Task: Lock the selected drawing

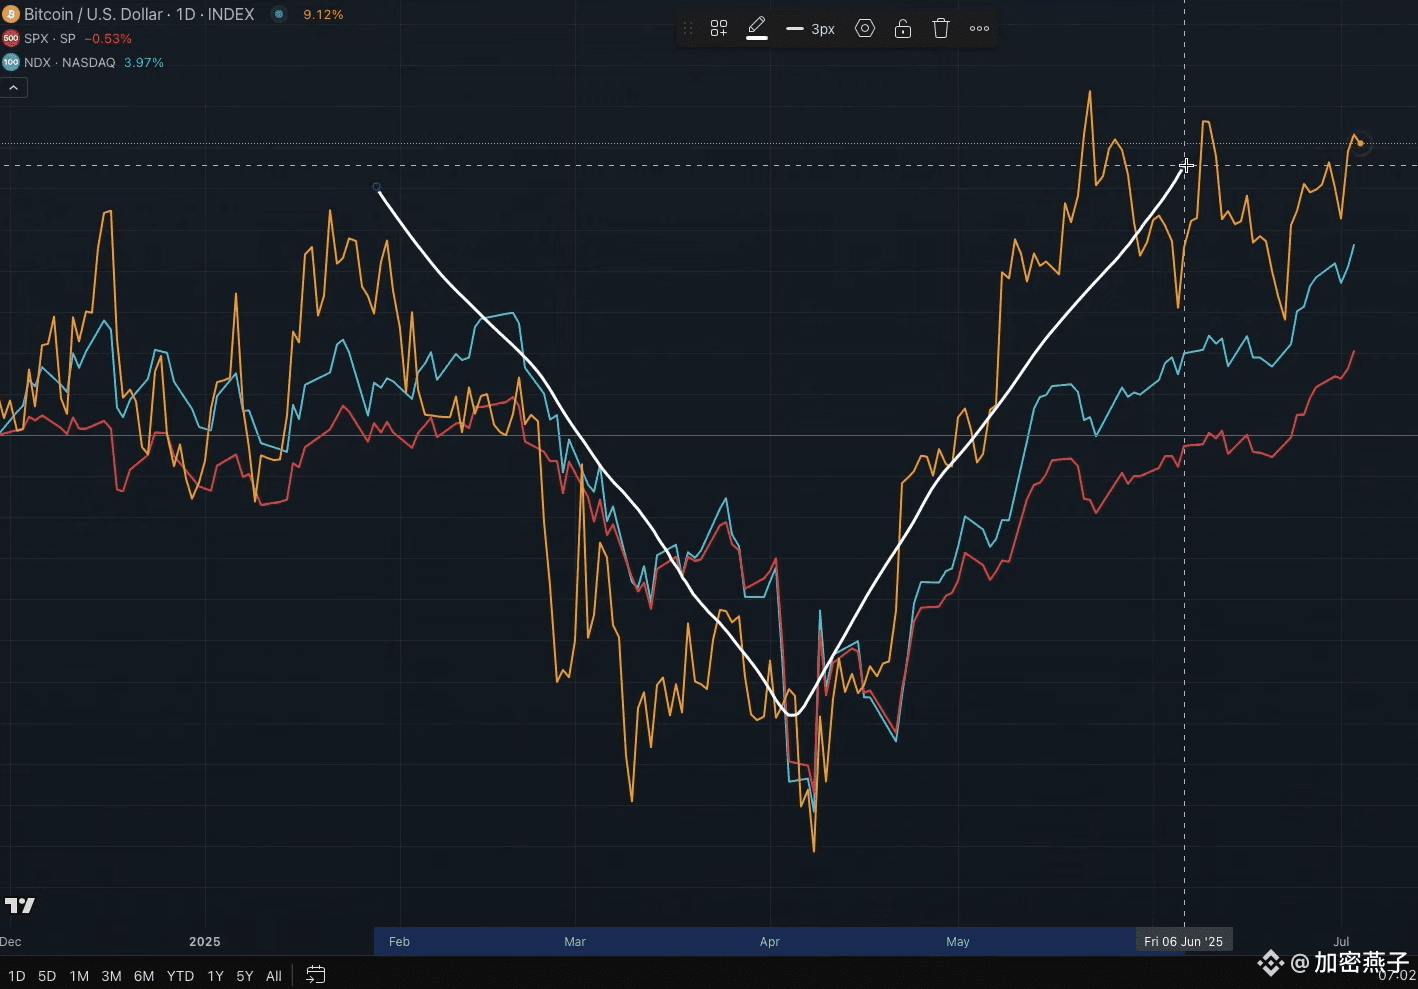Action: click(x=903, y=29)
